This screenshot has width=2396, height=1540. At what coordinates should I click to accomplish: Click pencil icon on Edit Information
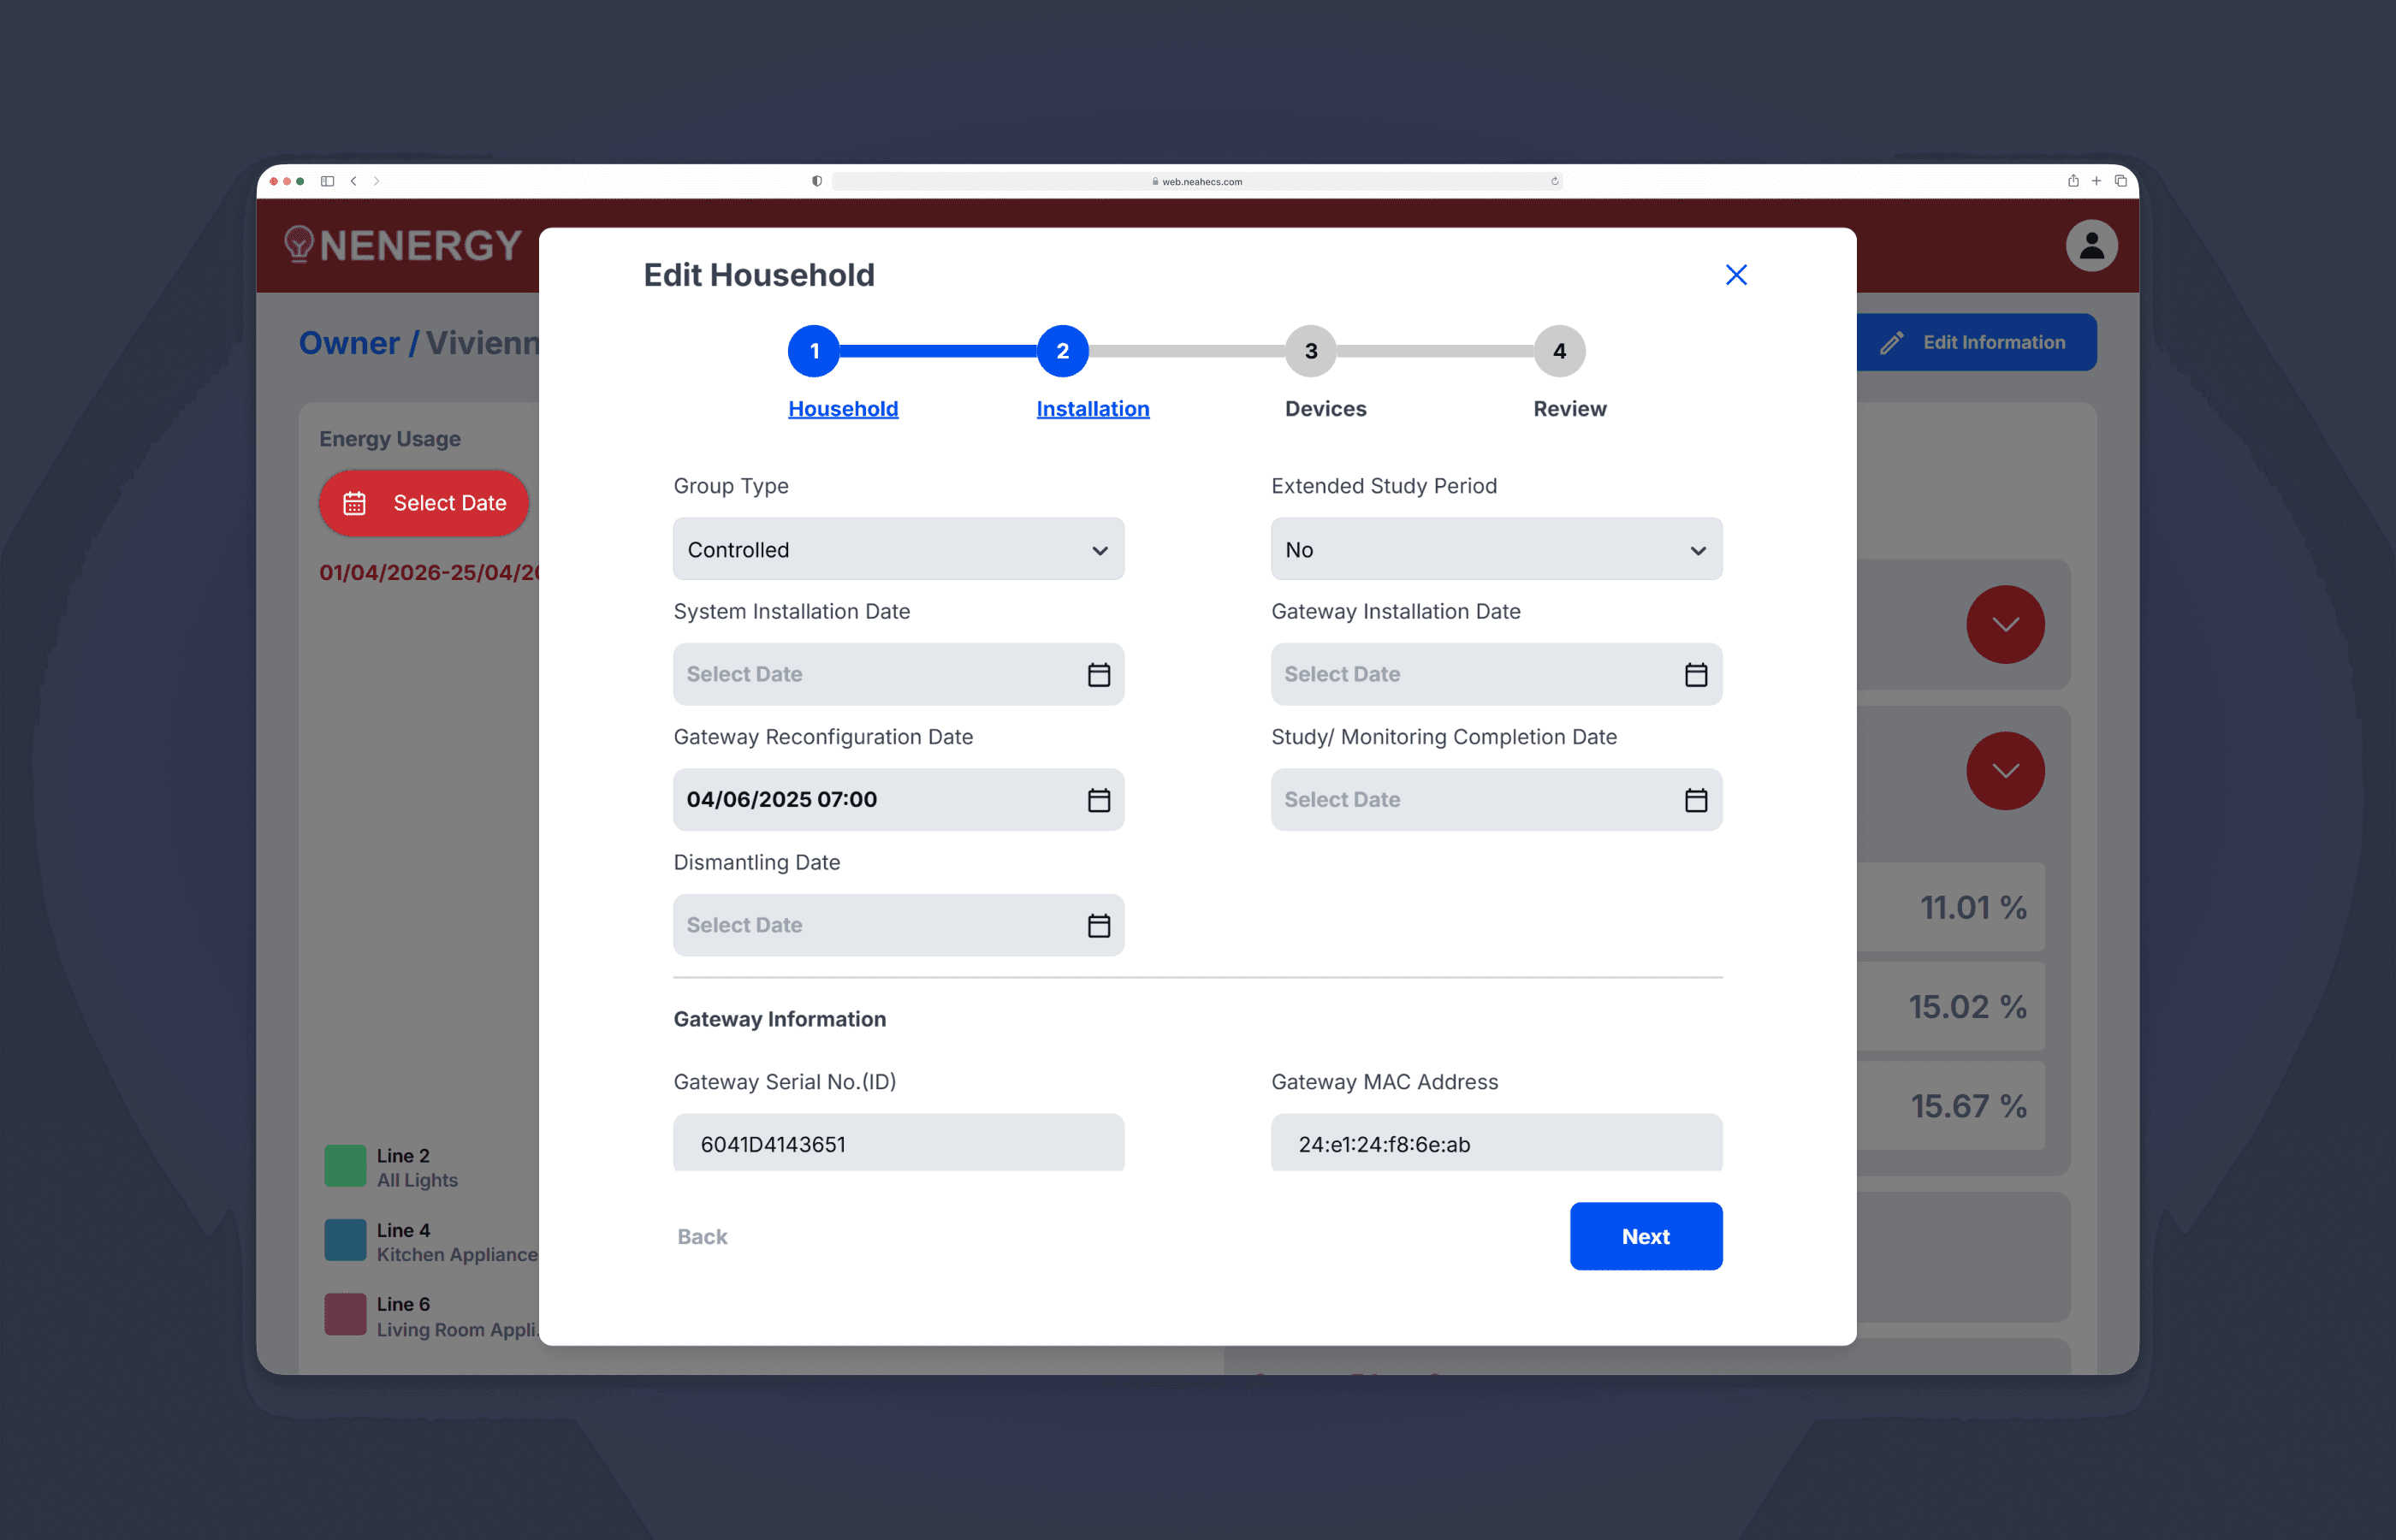[1892, 343]
